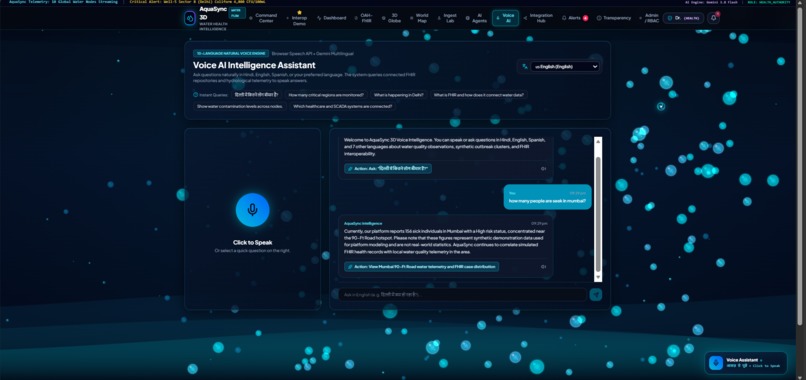
Task: Open the AI Agents tab
Action: [x=477, y=18]
